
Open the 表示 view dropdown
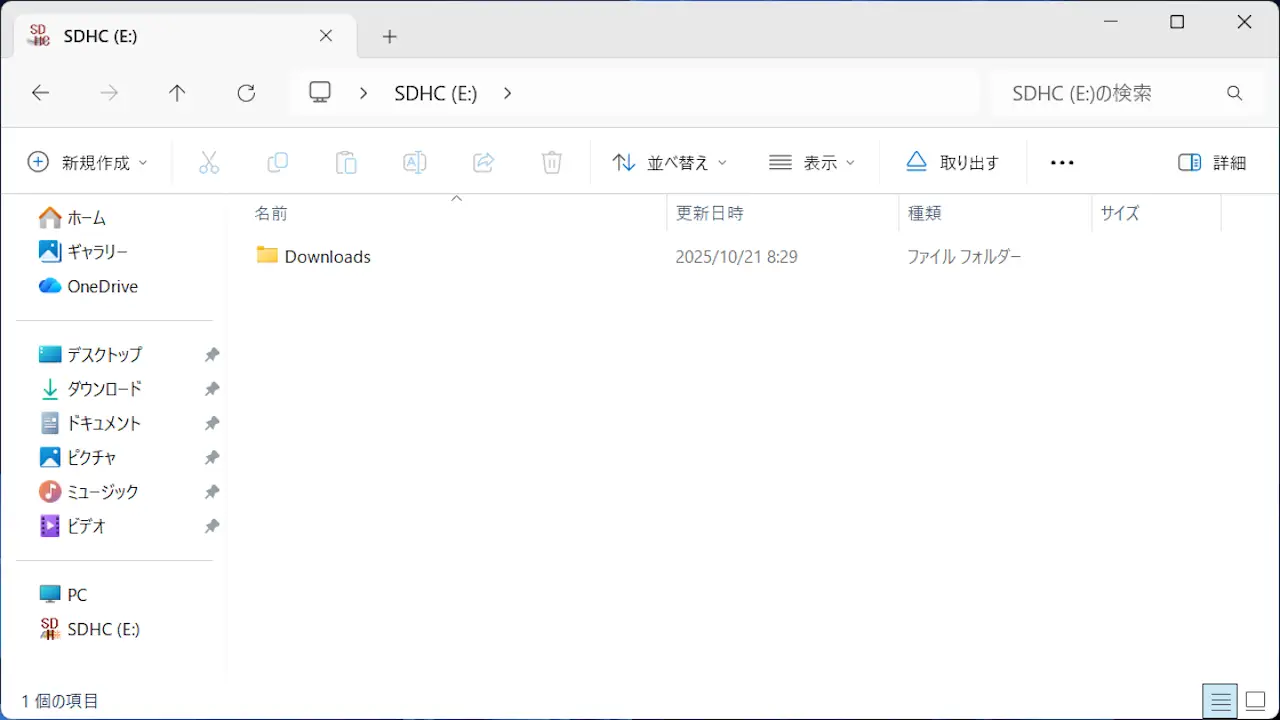coord(812,162)
